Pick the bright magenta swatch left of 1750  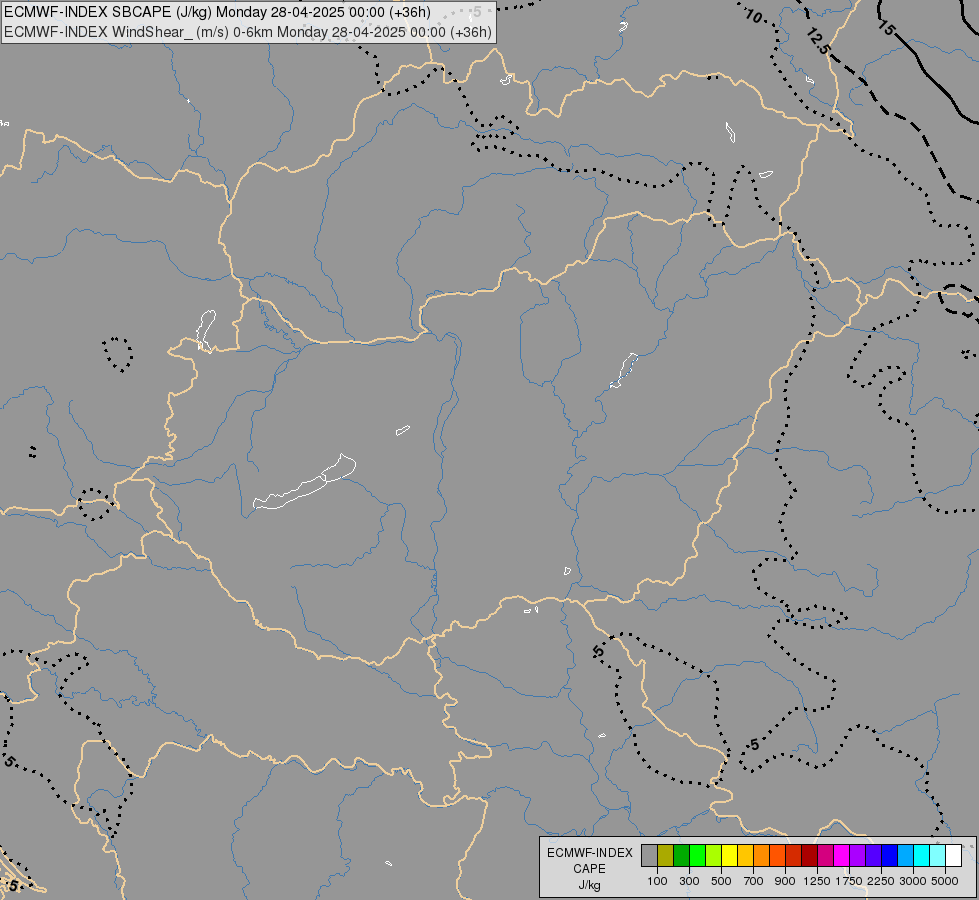(841, 856)
